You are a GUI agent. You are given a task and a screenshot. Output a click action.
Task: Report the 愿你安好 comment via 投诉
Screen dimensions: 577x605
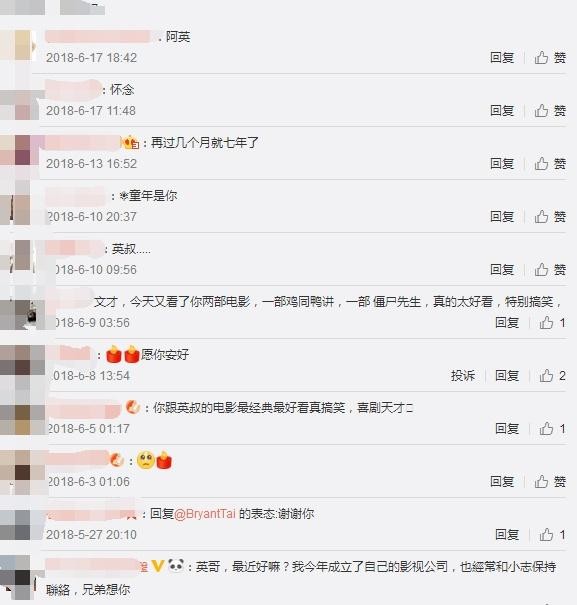[463, 375]
